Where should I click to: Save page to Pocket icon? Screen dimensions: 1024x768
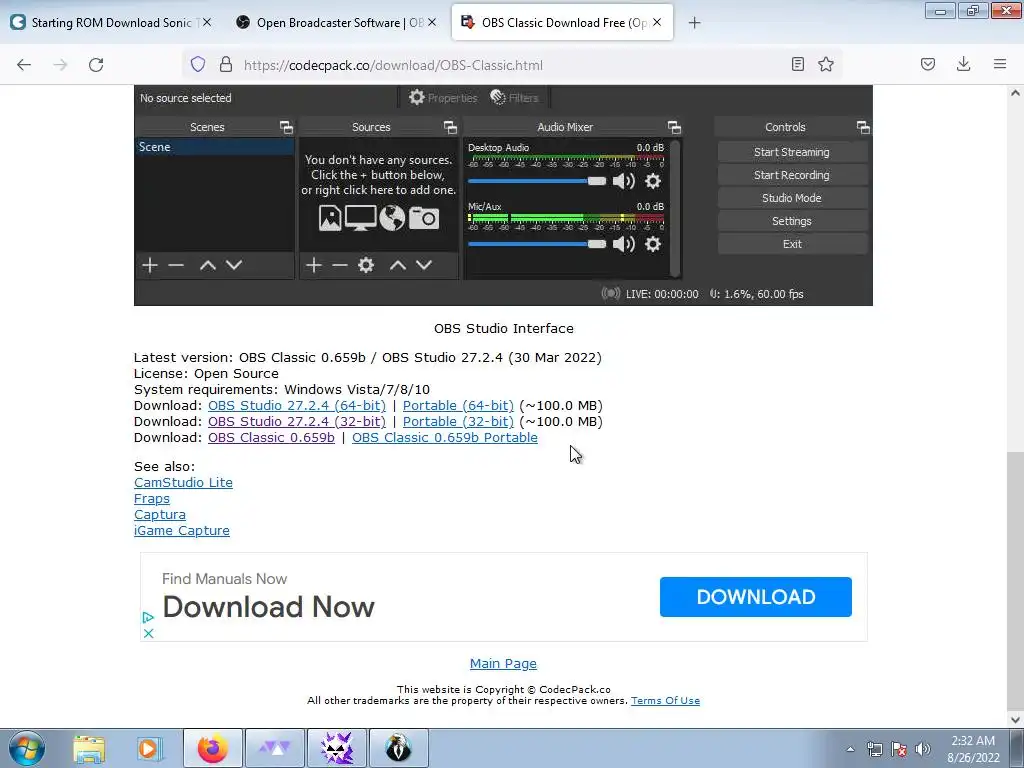pyautogui.click(x=928, y=64)
